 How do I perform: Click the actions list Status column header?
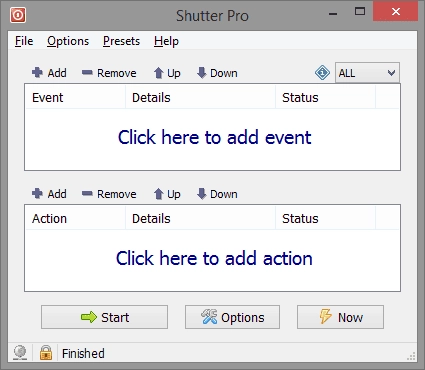tap(326, 218)
